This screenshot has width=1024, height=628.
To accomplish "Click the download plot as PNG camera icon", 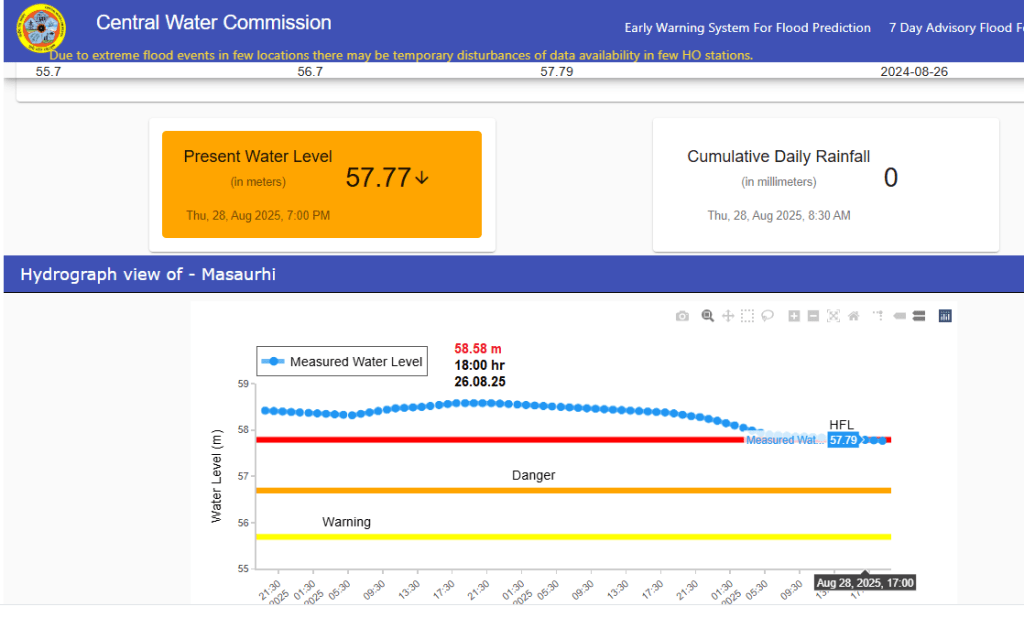I will (682, 316).
